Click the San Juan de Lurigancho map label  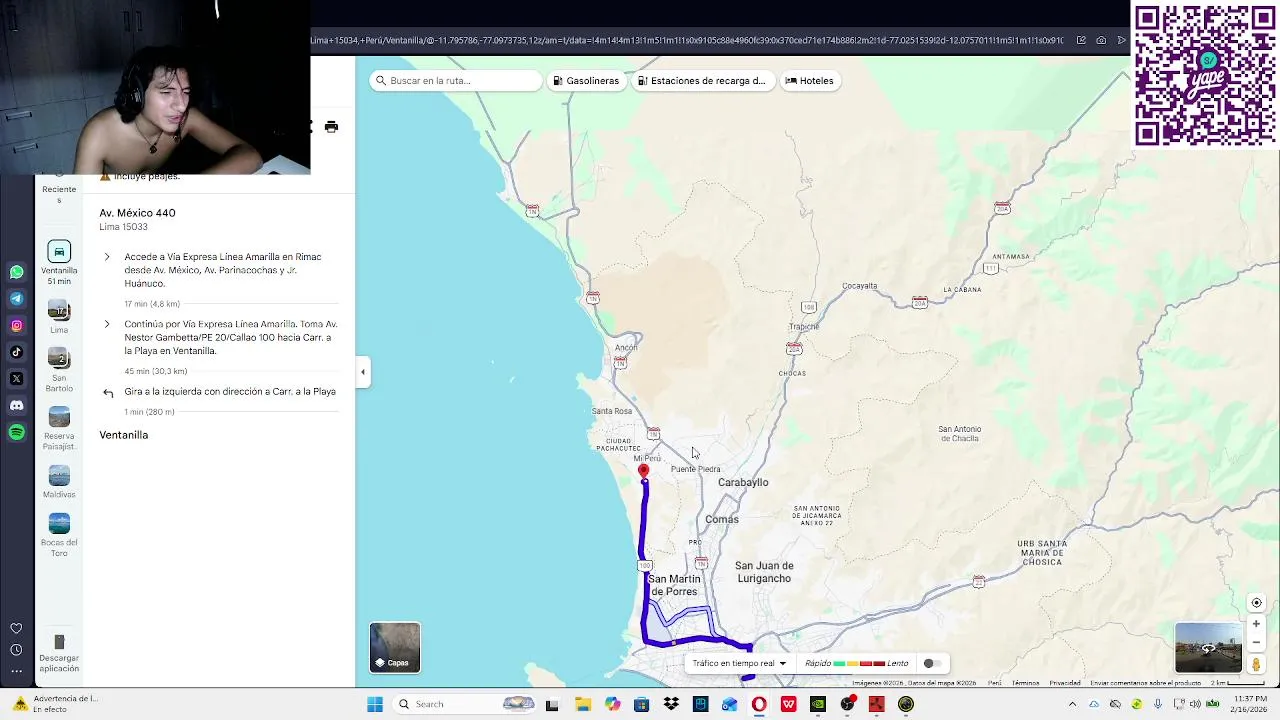(x=764, y=572)
